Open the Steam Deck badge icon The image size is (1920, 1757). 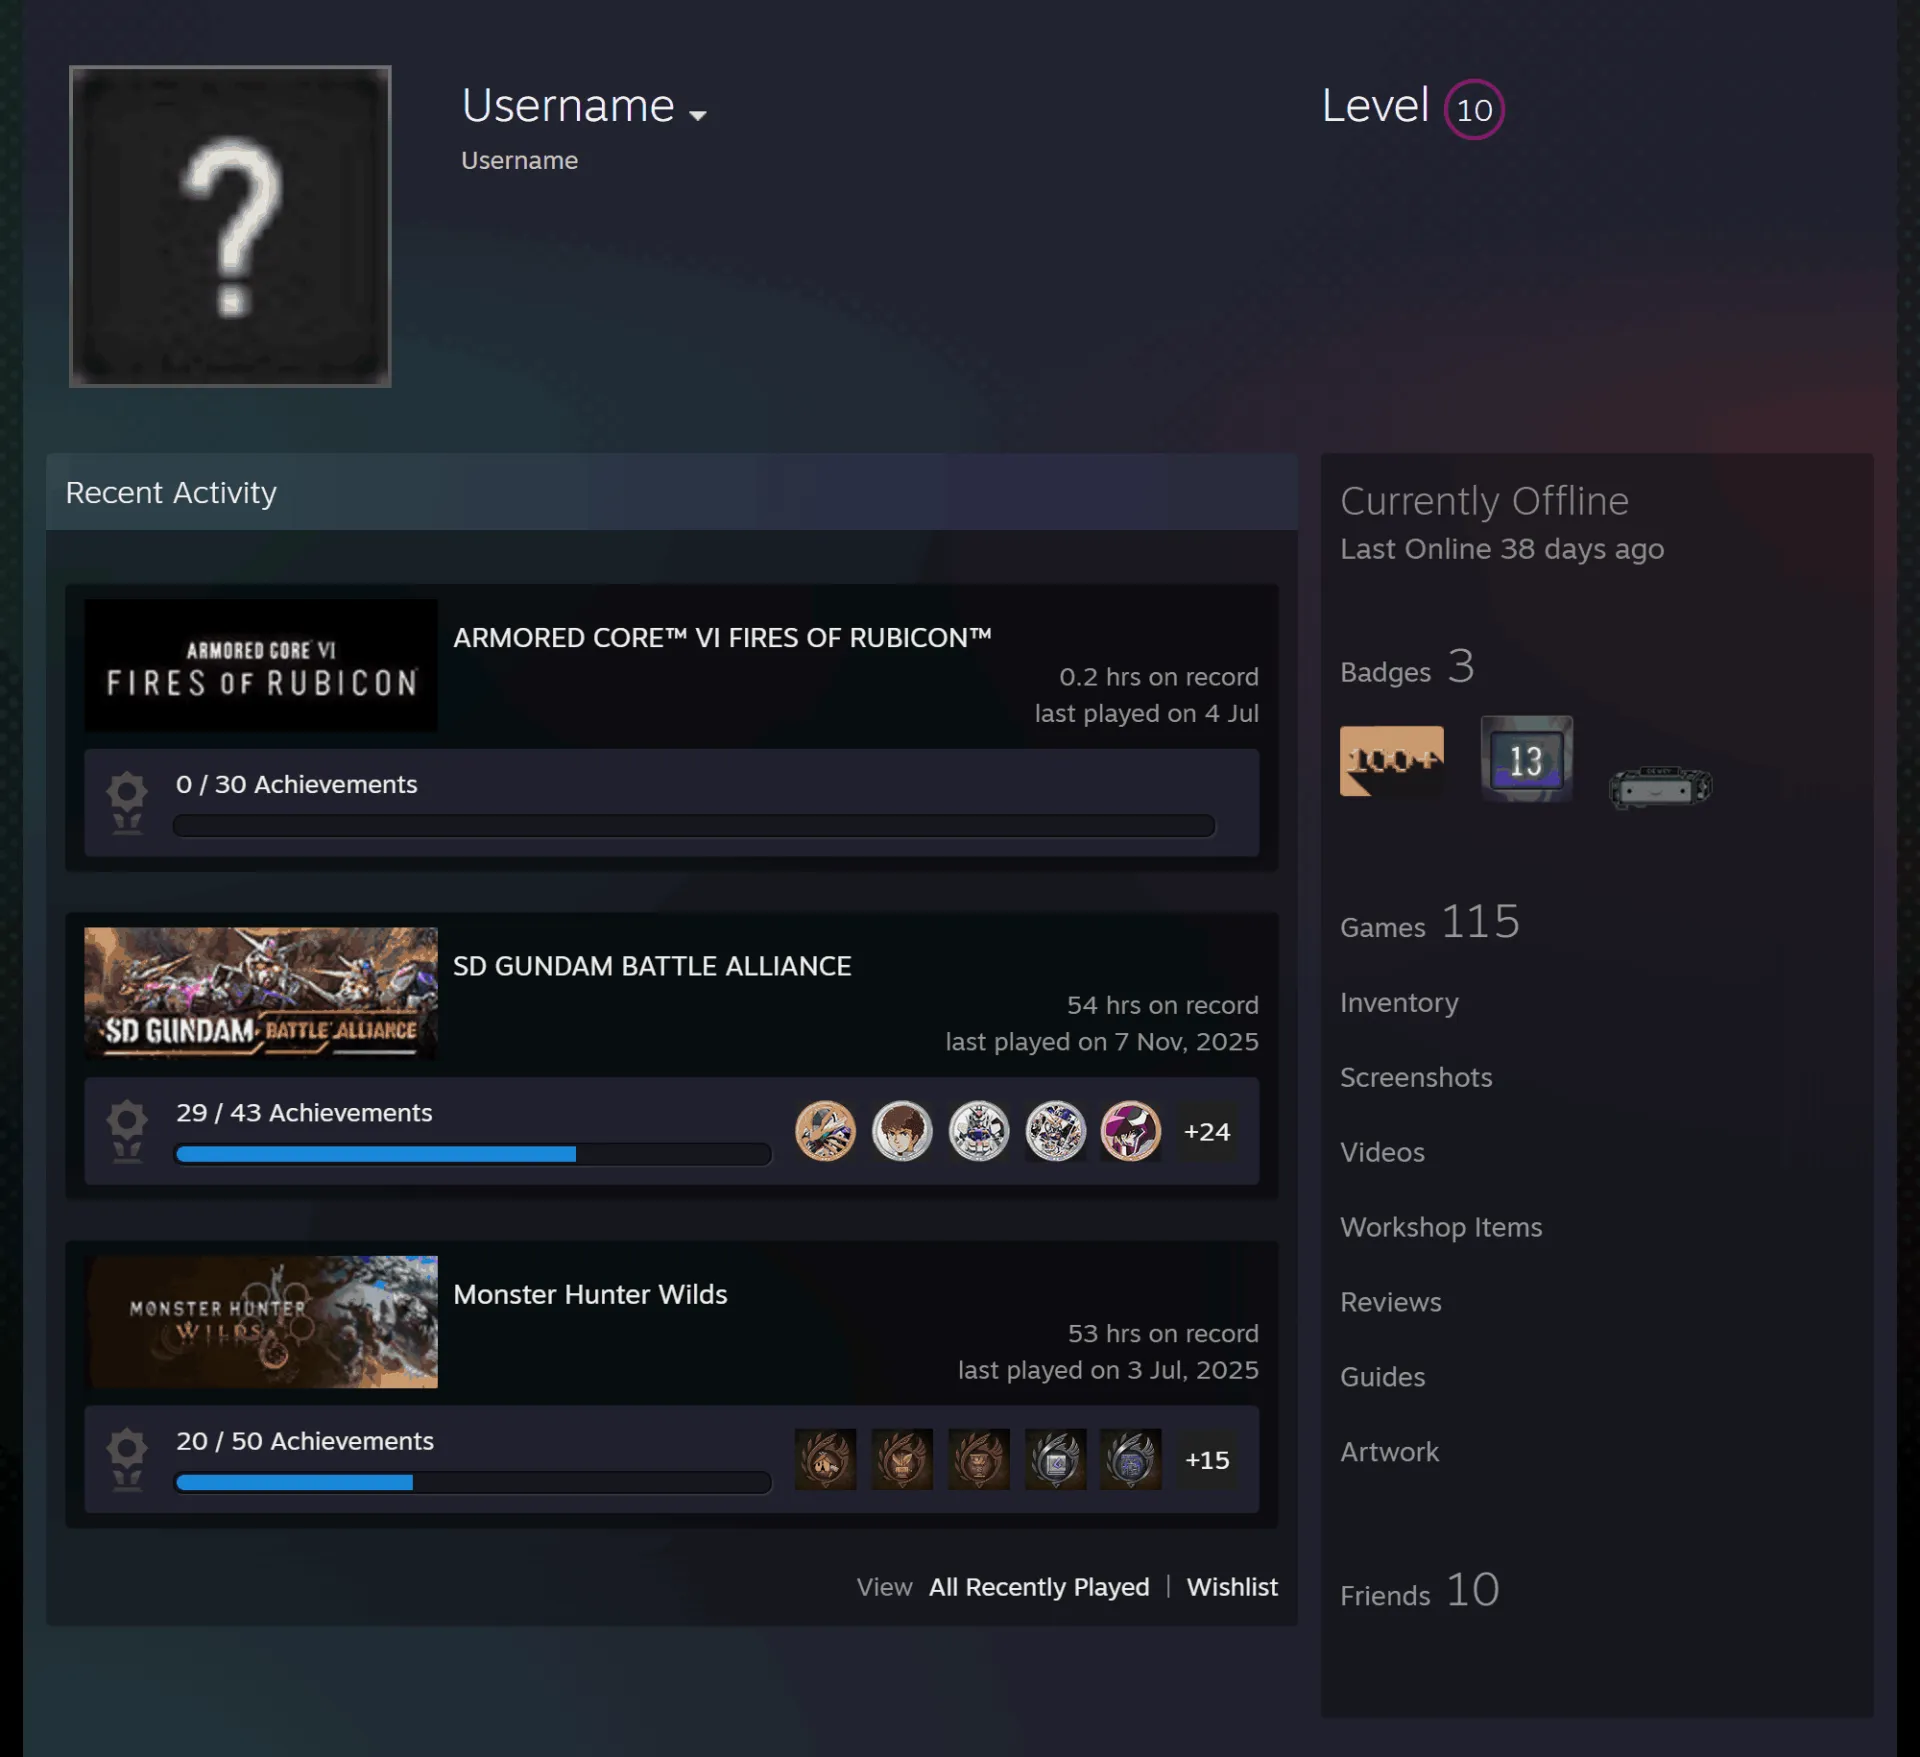pyautogui.click(x=1660, y=786)
